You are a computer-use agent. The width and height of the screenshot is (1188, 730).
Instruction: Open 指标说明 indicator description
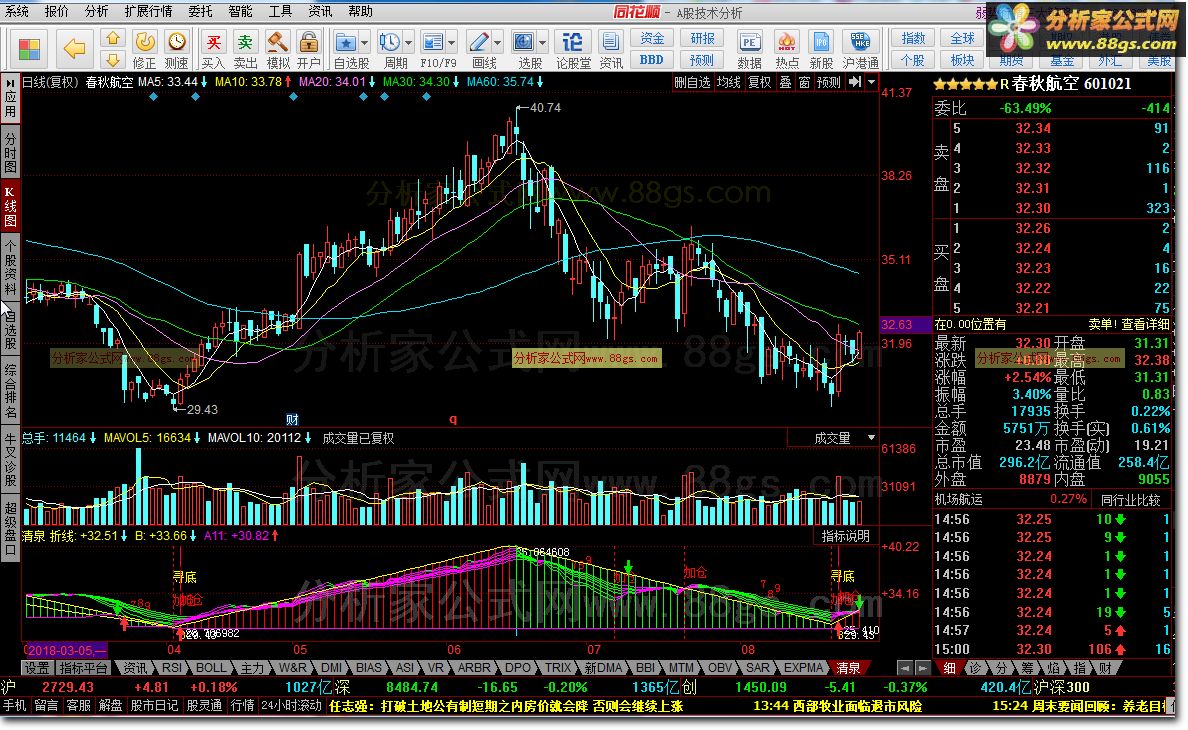coord(846,536)
